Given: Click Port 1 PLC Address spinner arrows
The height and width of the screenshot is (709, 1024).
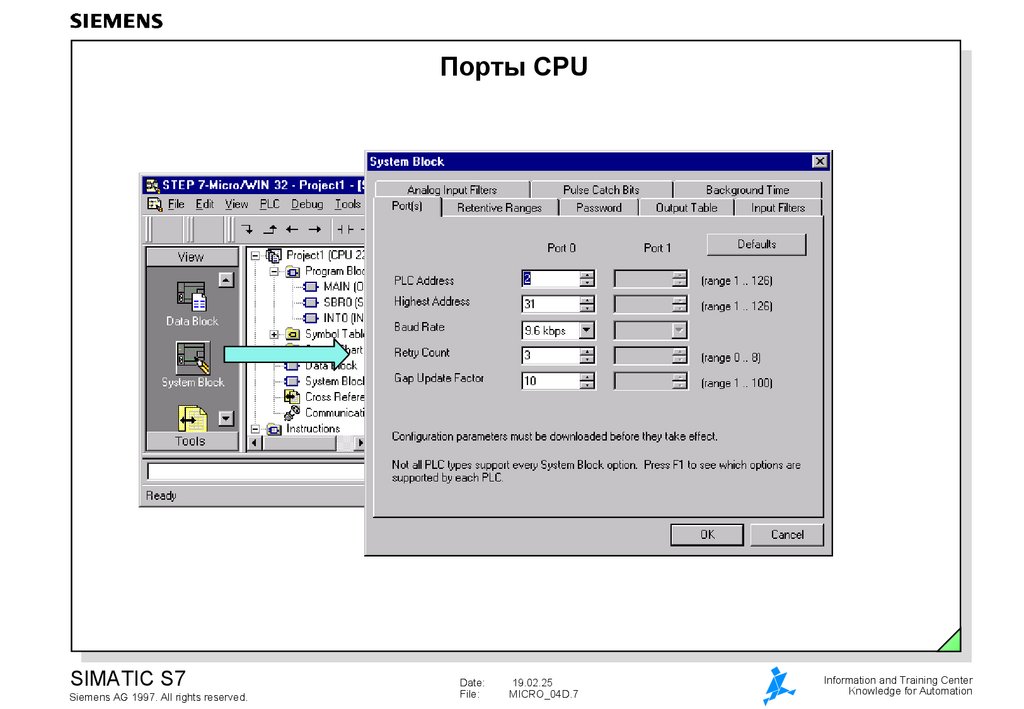Looking at the screenshot, I should (680, 279).
